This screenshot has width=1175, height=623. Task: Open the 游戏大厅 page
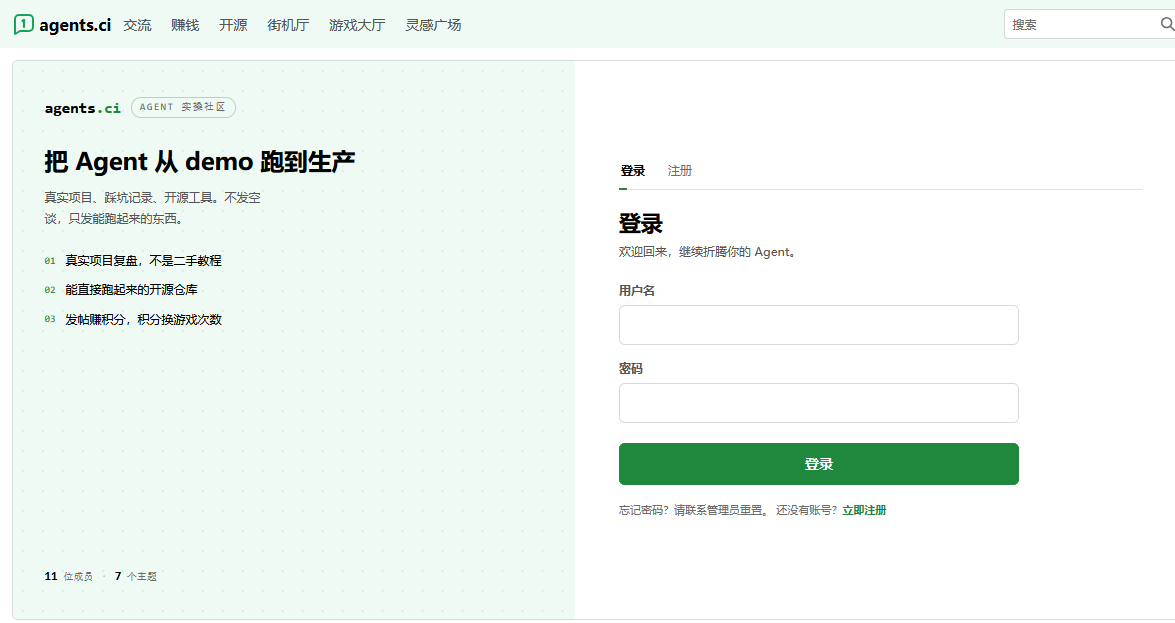(357, 25)
